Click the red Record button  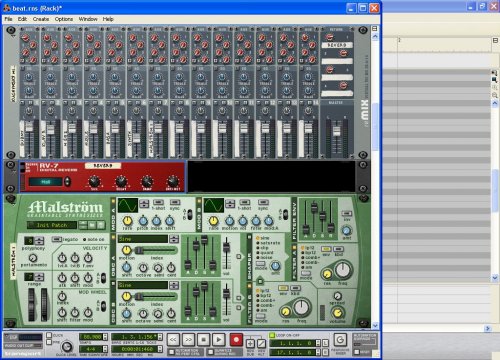[x=236, y=340]
